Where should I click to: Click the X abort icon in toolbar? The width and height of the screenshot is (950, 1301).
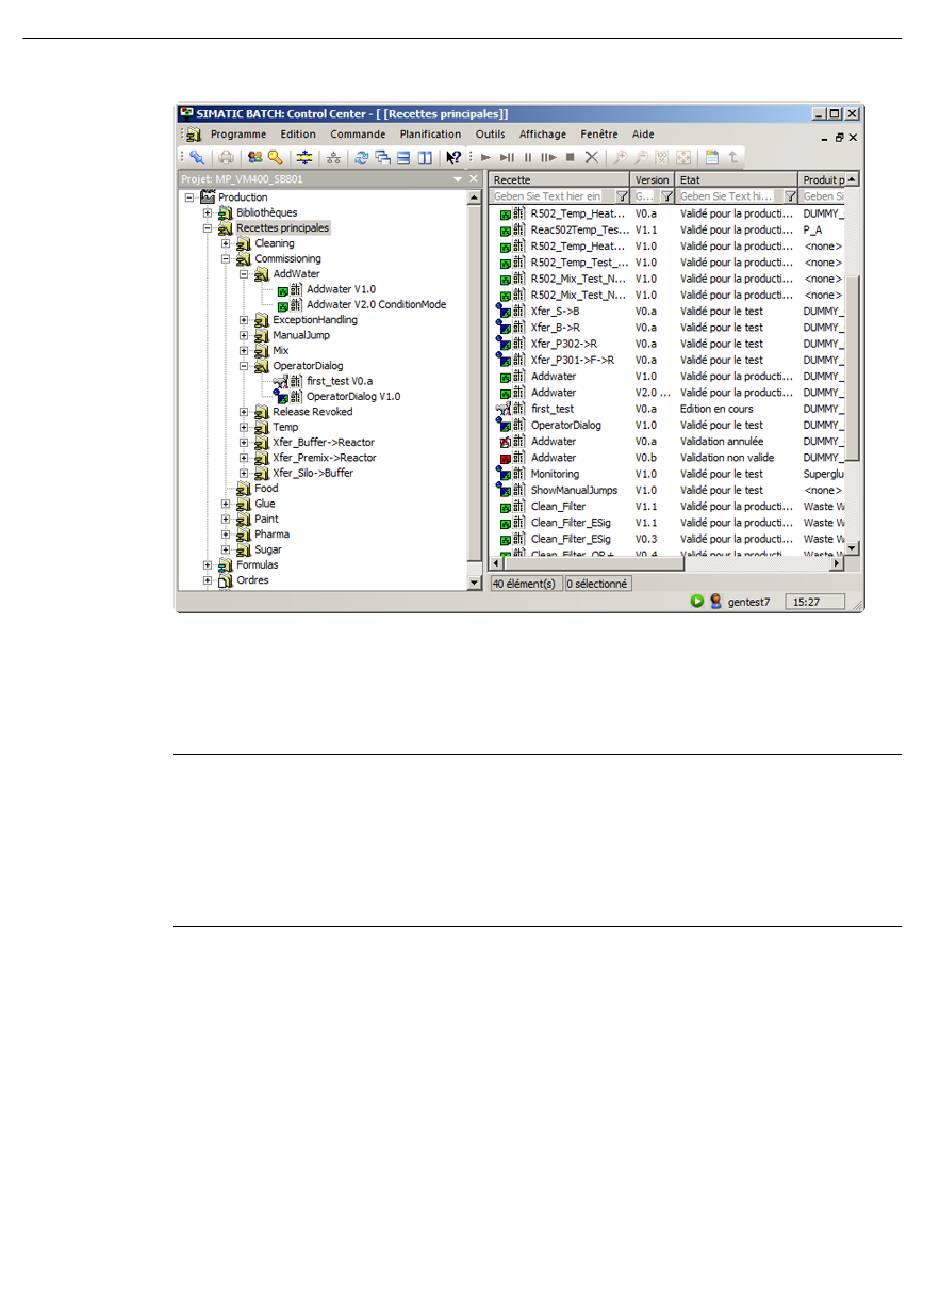[x=591, y=157]
